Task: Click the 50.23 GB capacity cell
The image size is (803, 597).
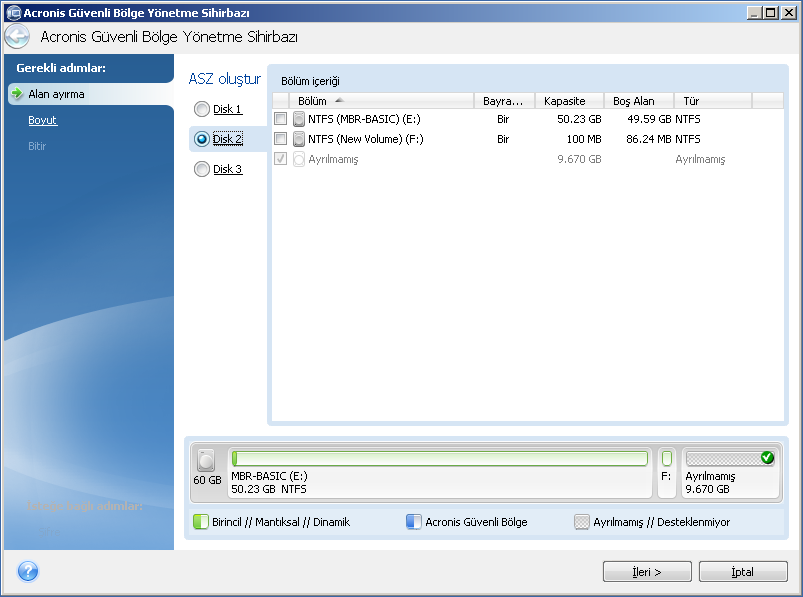Action: coord(579,119)
